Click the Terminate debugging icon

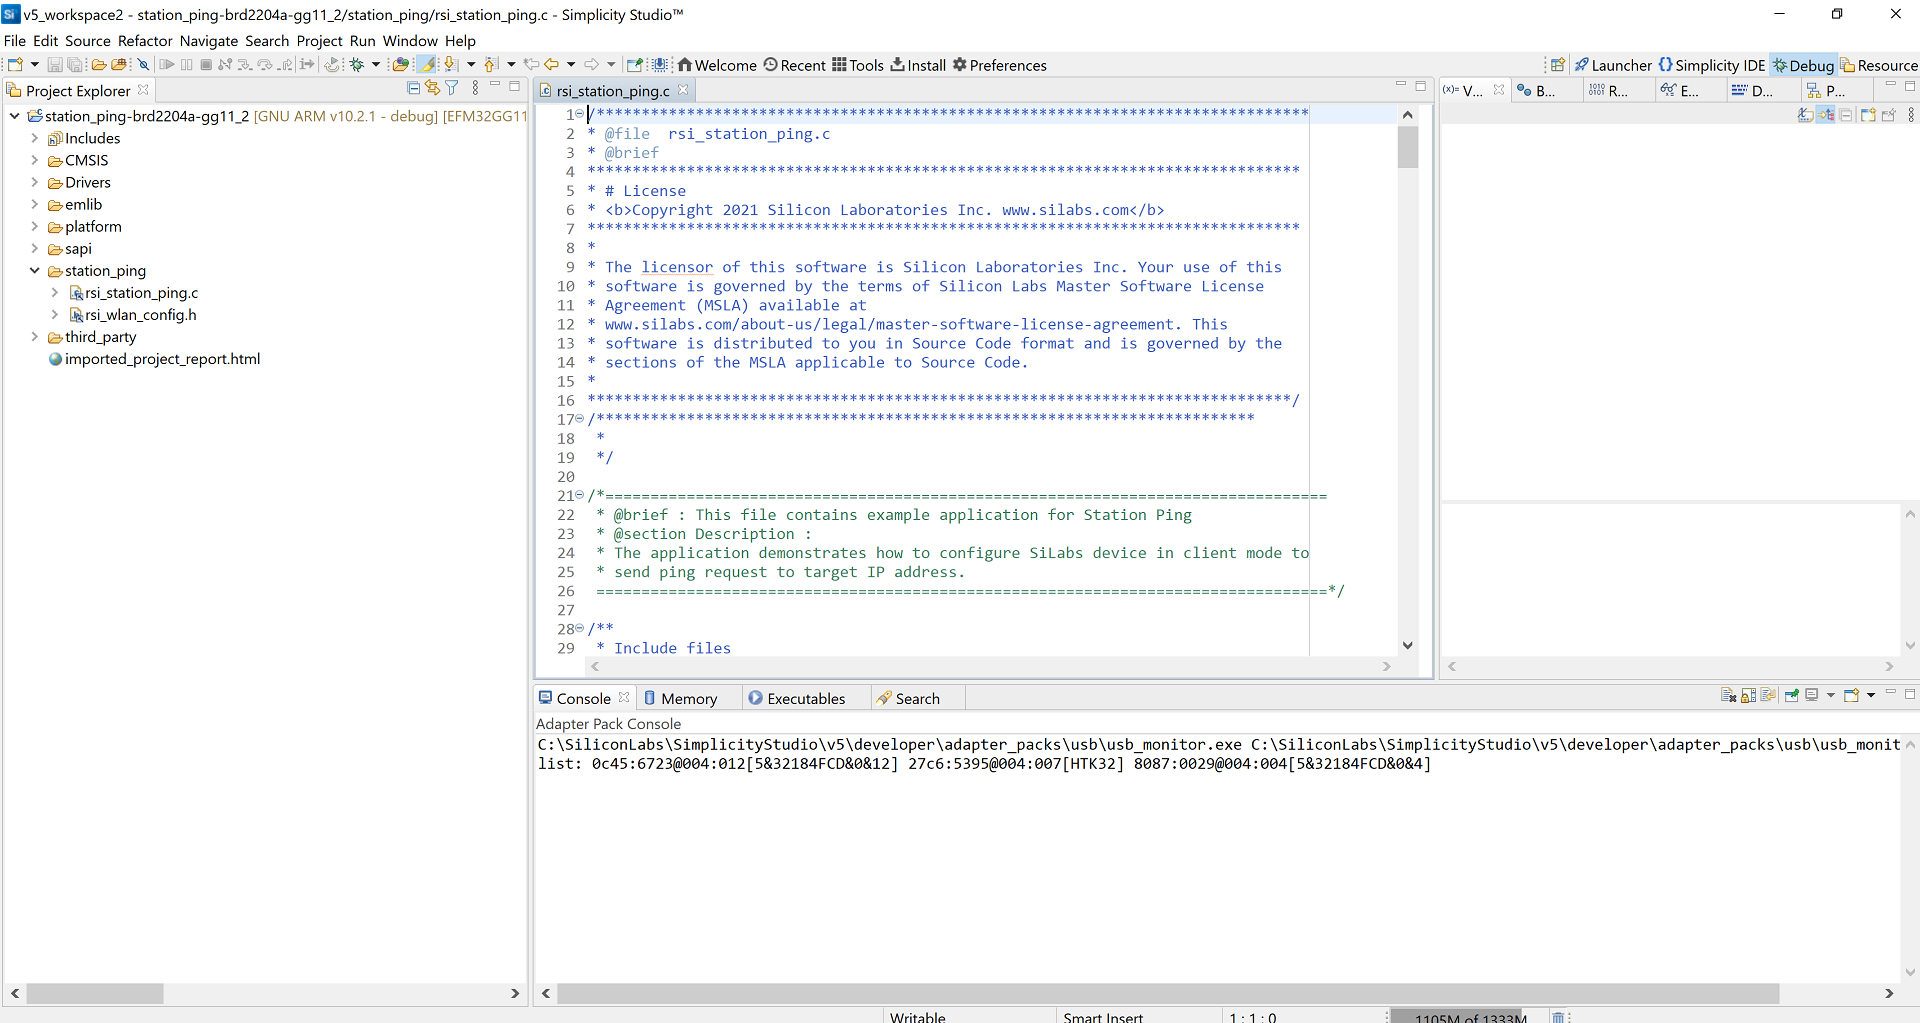pos(206,64)
